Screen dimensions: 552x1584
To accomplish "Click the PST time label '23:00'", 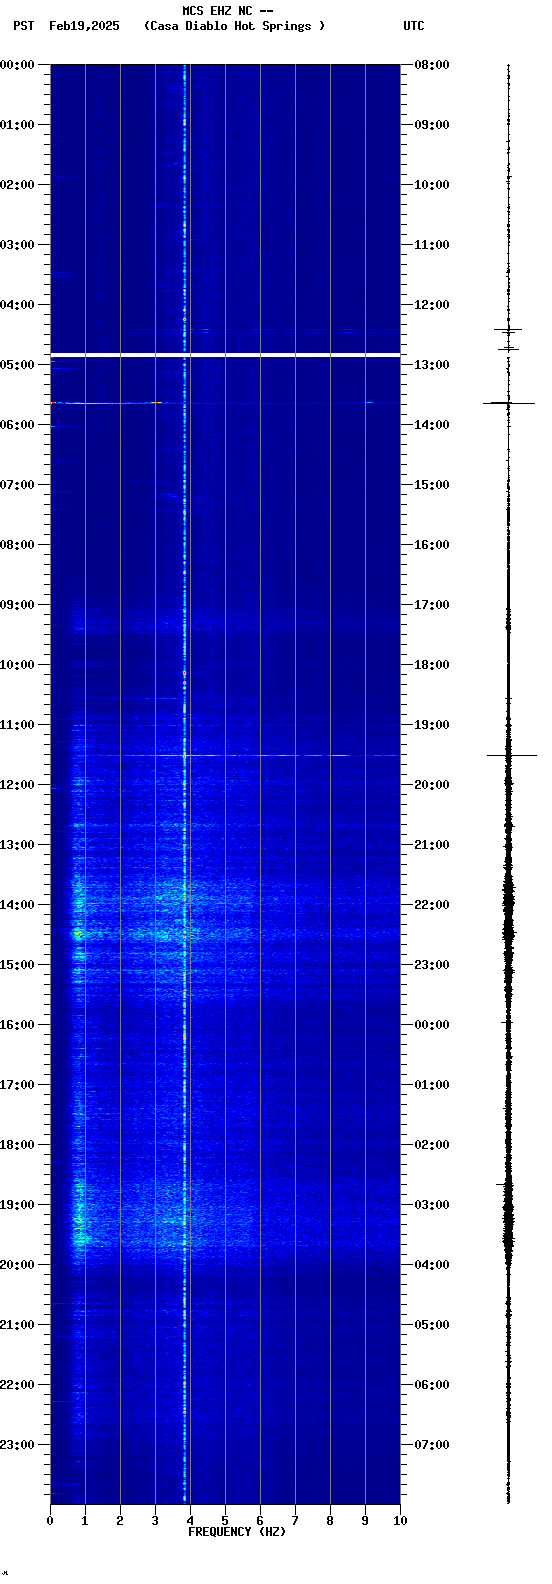I will pos(18,1445).
